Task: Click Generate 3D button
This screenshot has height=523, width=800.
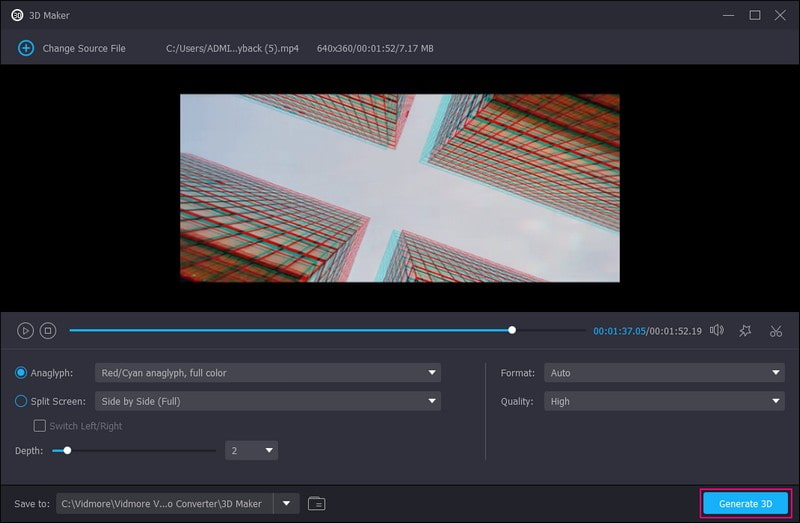Action: tap(746, 503)
